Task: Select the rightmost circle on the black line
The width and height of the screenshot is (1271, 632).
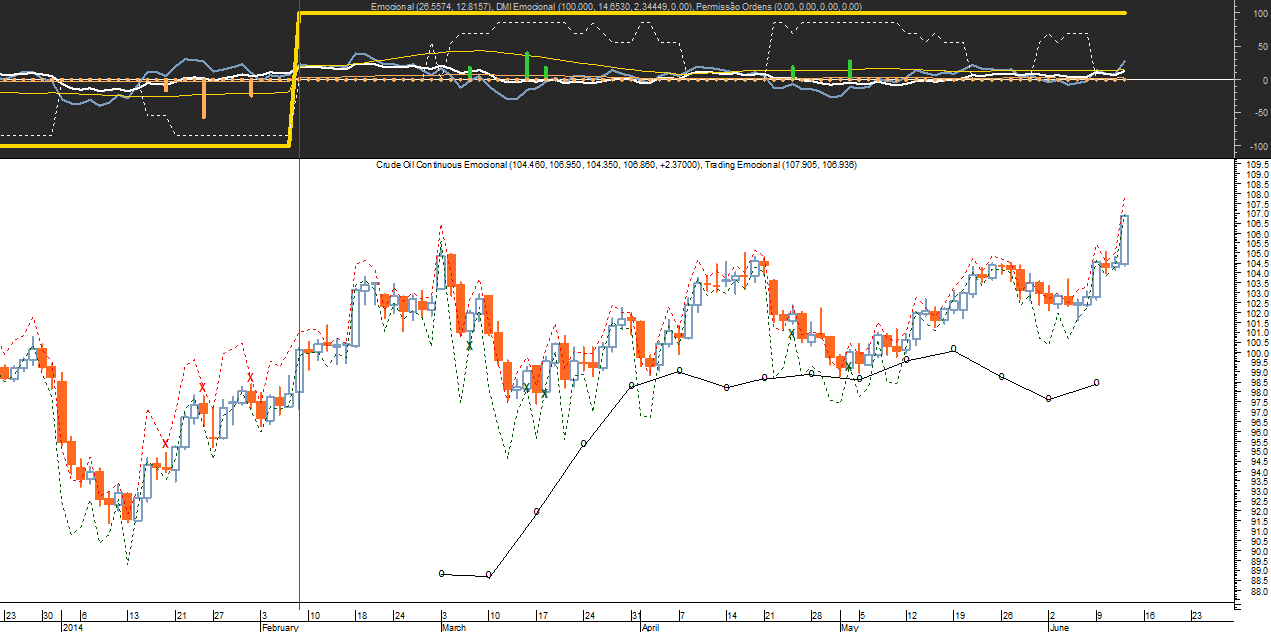Action: (1097, 383)
